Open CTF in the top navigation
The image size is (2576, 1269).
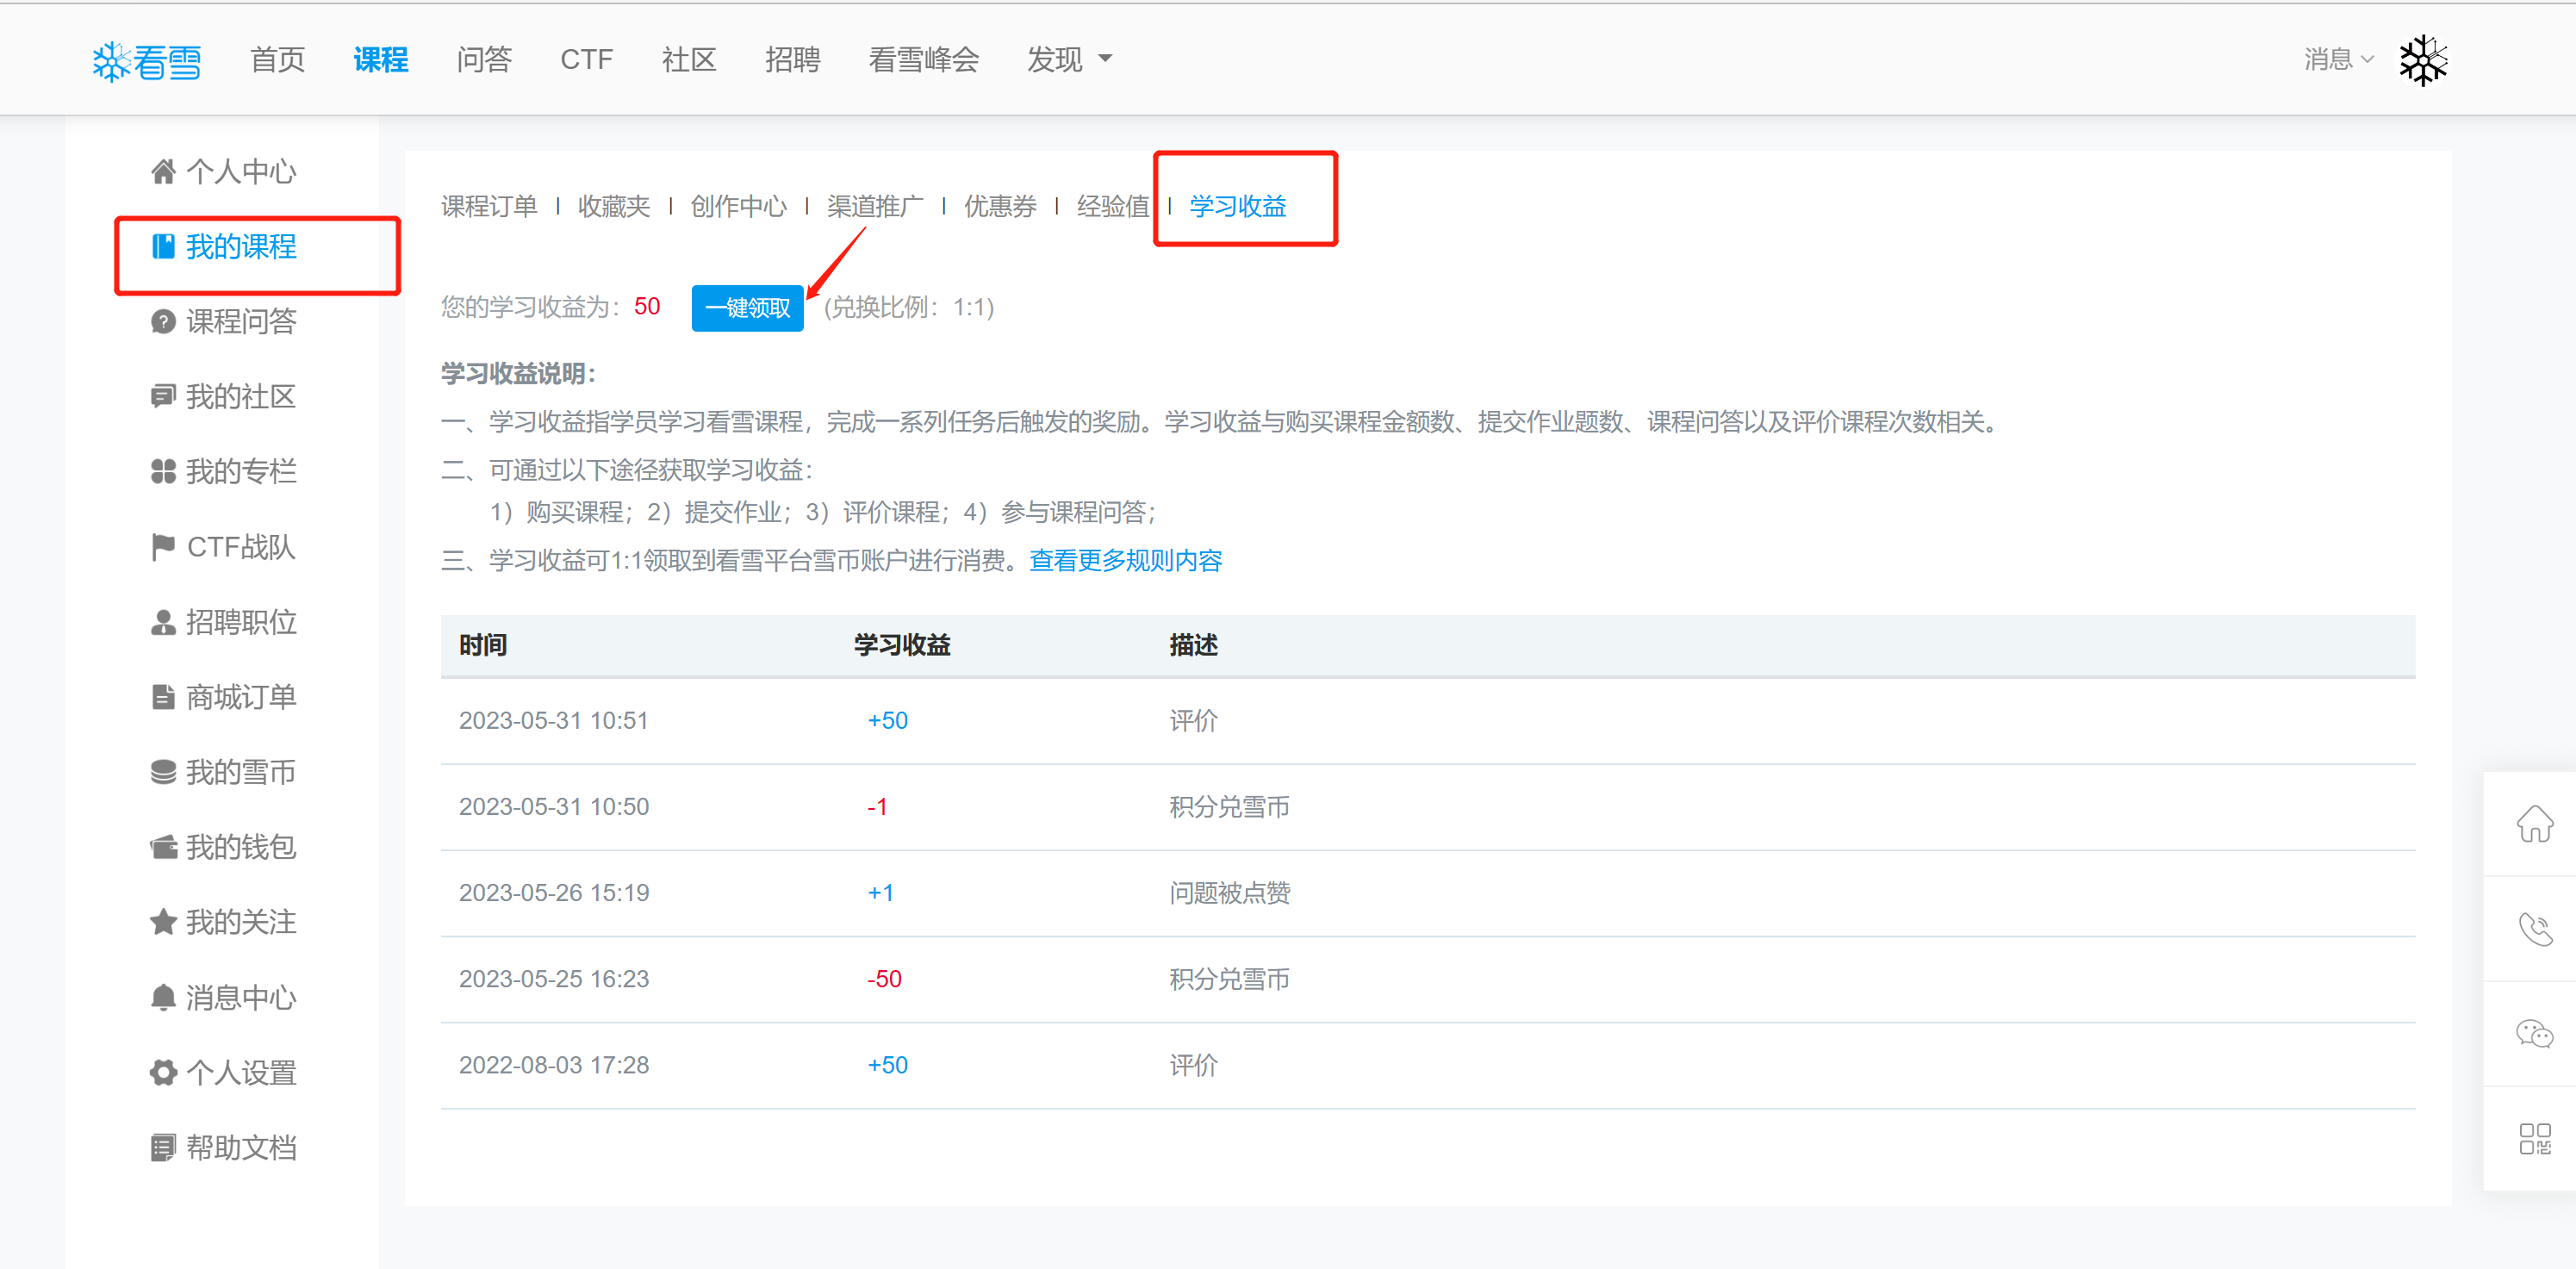(x=586, y=60)
